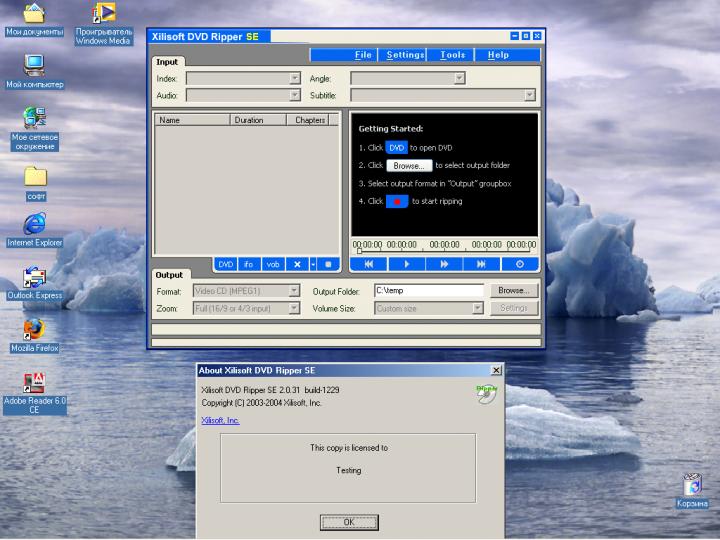
Task: Click the fast-forward preview button
Action: pos(444,264)
